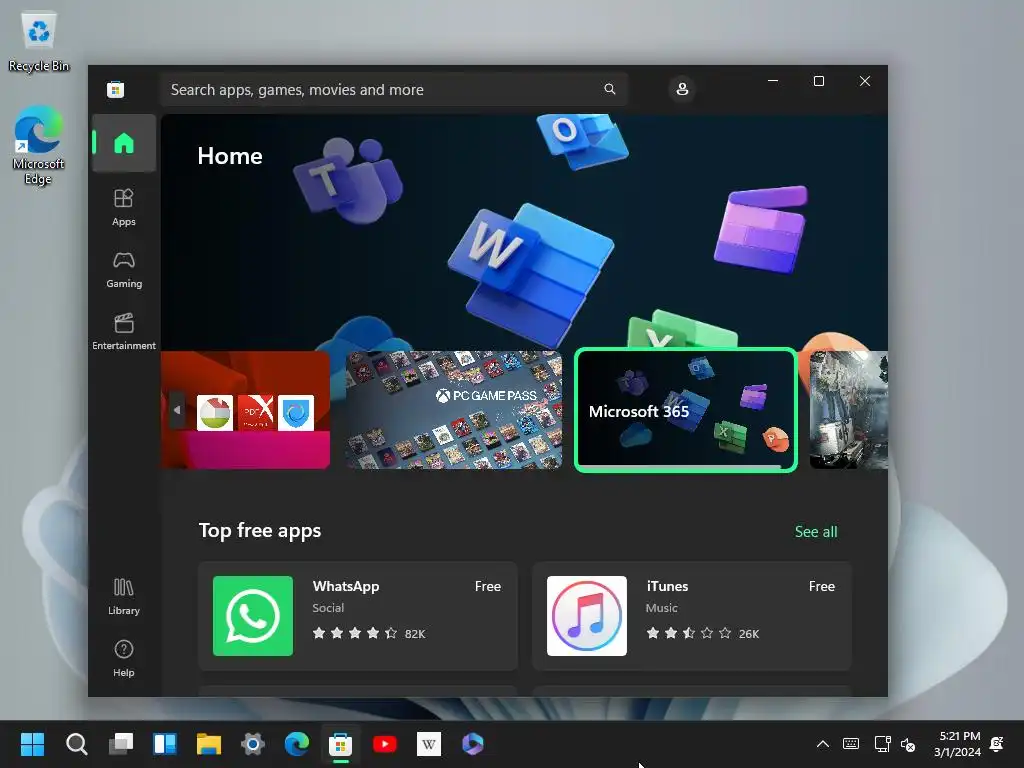
Task: Minimize the Microsoft Store window
Action: tap(773, 81)
